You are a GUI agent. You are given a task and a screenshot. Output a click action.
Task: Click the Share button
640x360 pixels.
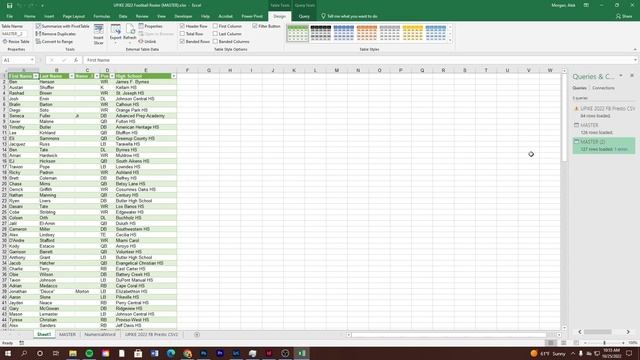click(x=624, y=16)
